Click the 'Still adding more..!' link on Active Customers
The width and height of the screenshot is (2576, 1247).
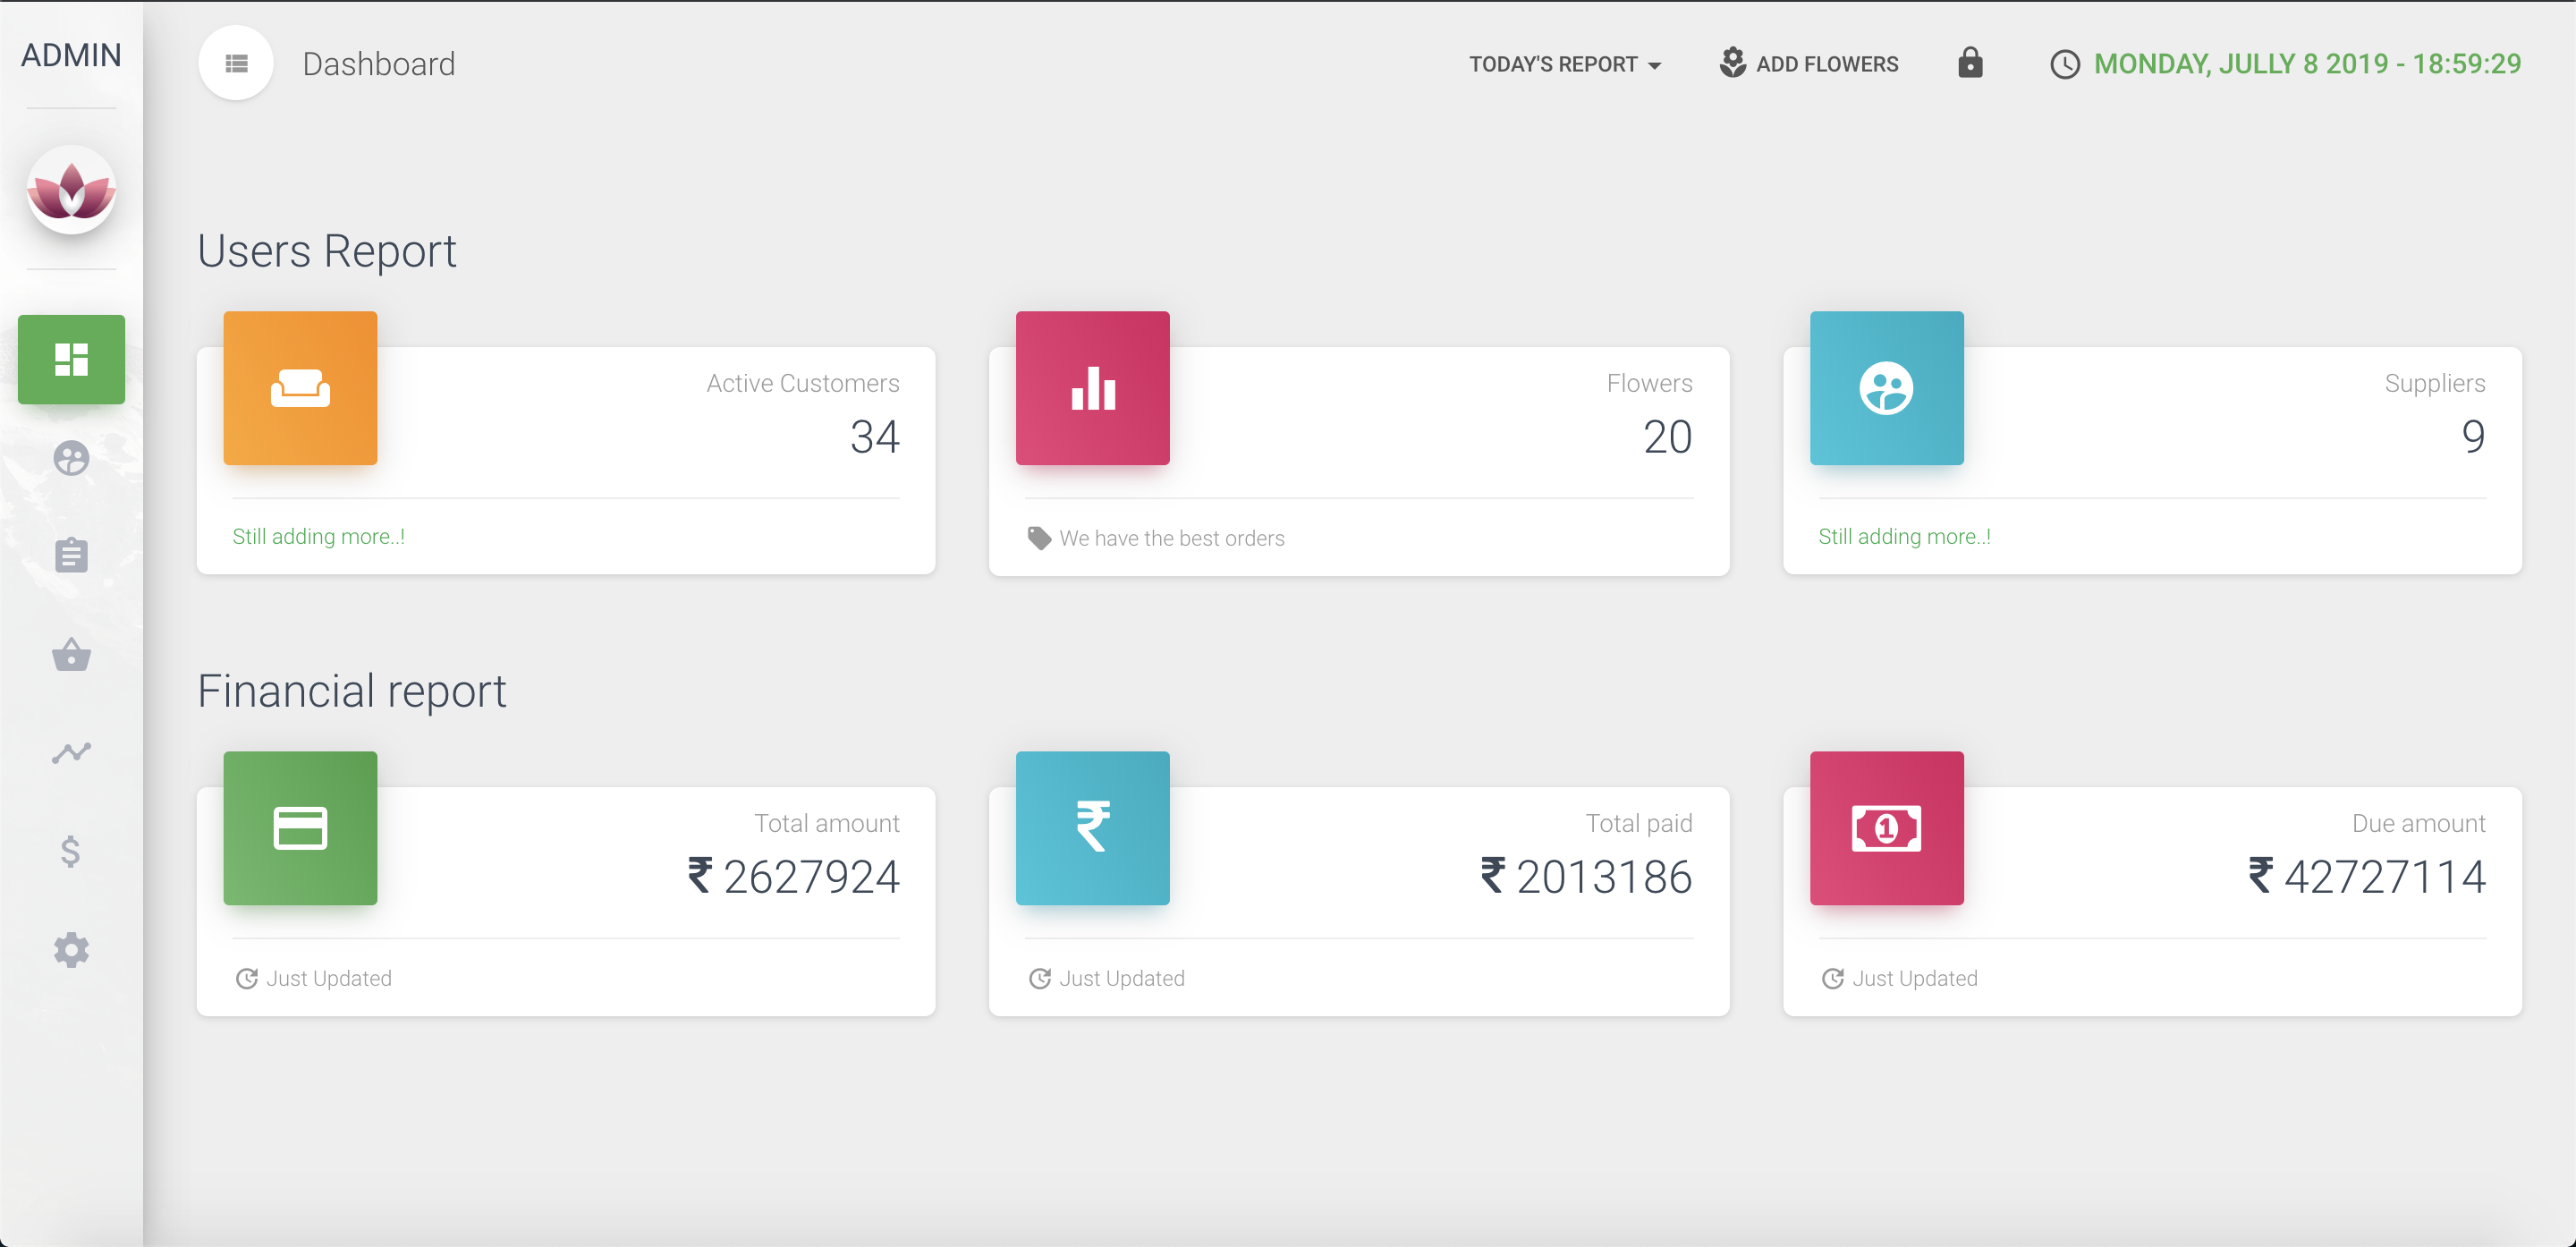tap(318, 536)
